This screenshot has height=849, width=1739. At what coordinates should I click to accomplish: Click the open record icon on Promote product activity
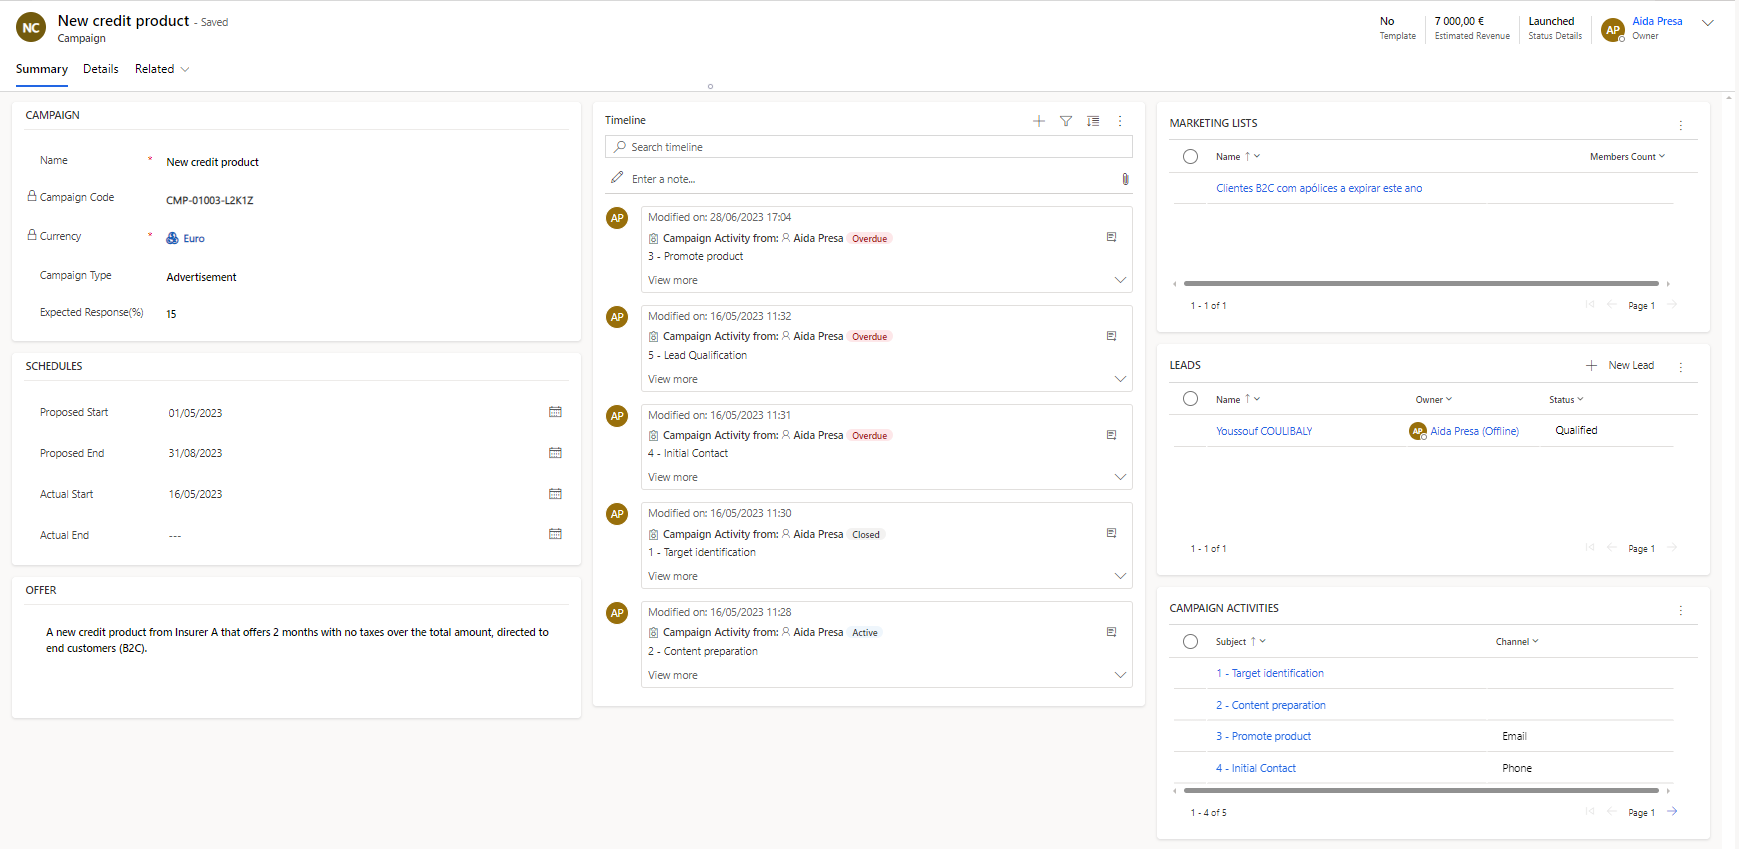point(1111,237)
